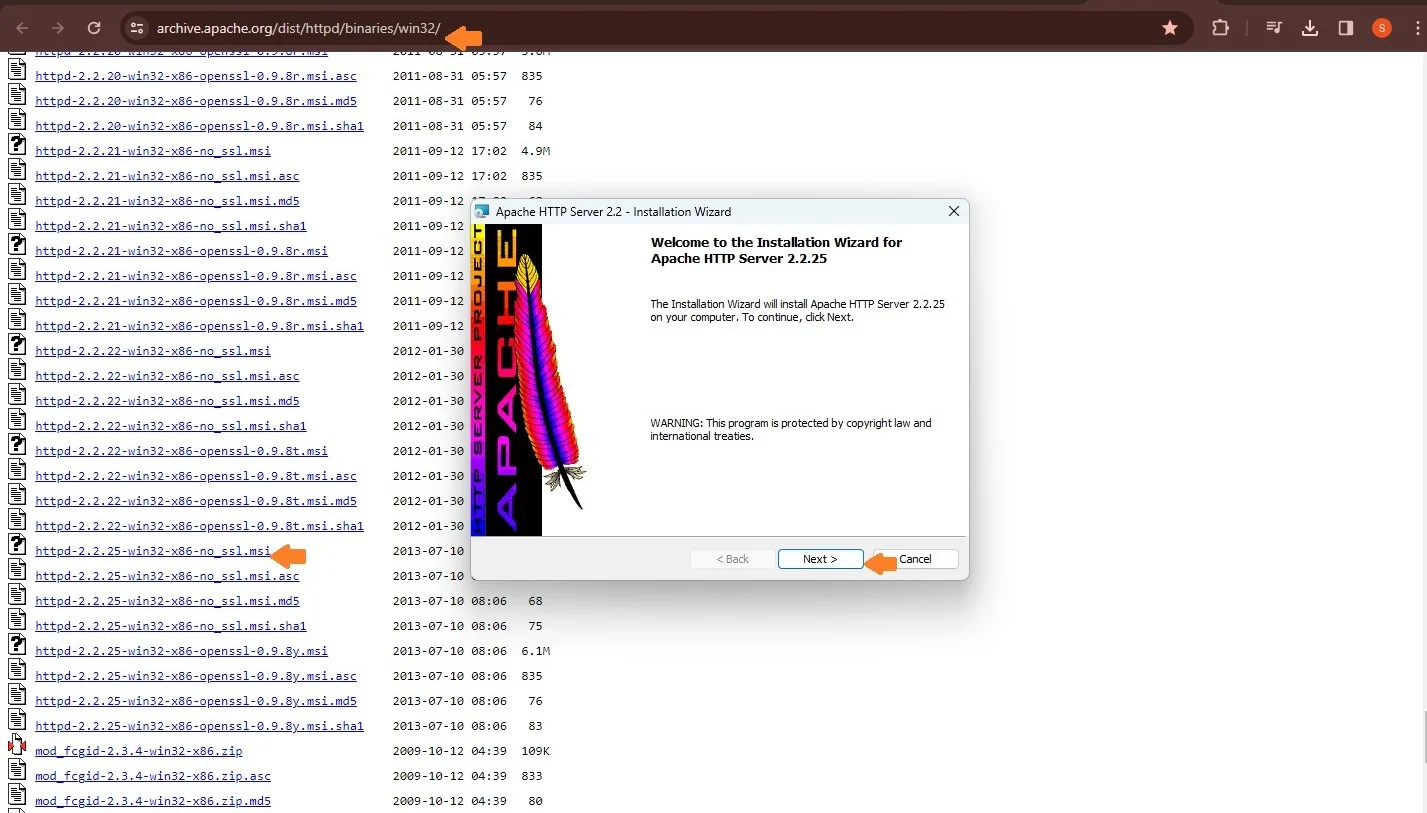Open link httpd-2.2.25-win32-x86-openssl-0.9.8y.msi.sha1
Viewport: 1427px width, 813px height.
point(199,726)
